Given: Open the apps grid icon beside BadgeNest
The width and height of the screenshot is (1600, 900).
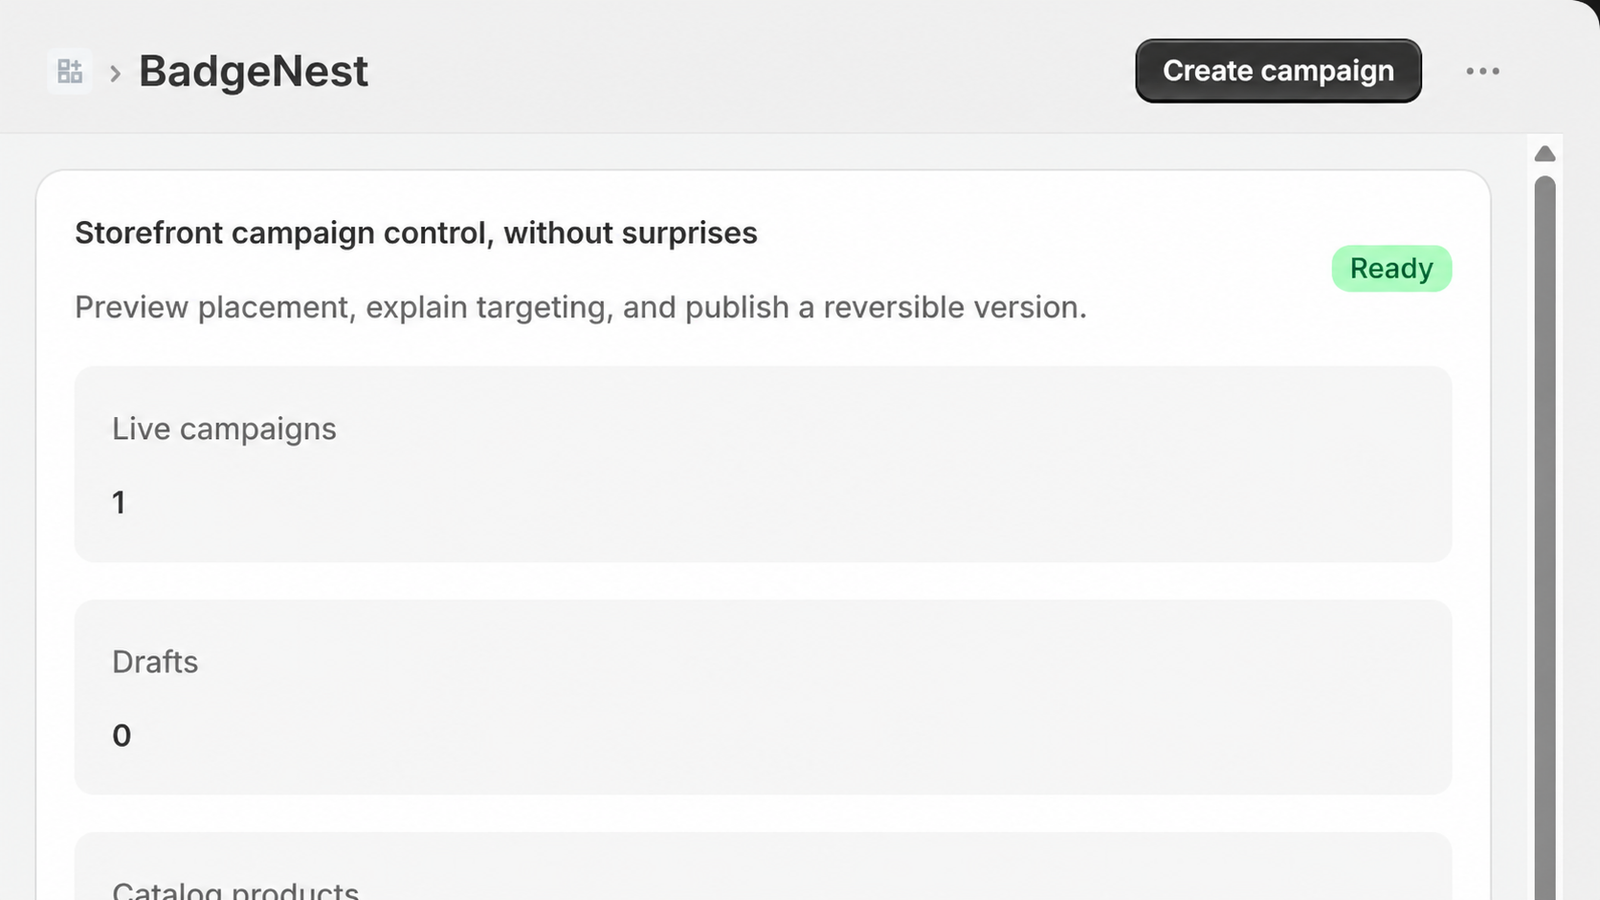Looking at the screenshot, I should pyautogui.click(x=70, y=71).
